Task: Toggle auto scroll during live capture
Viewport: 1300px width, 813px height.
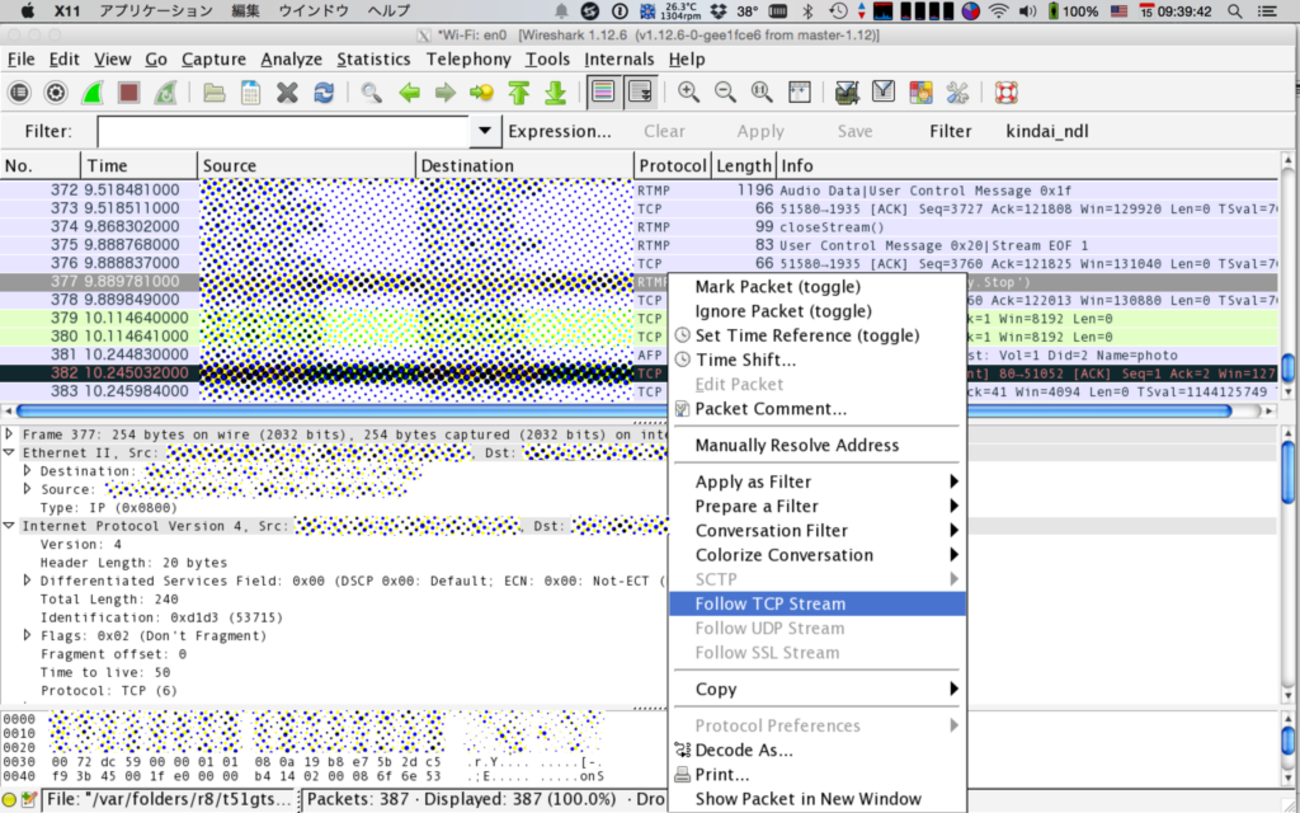Action: (x=640, y=93)
